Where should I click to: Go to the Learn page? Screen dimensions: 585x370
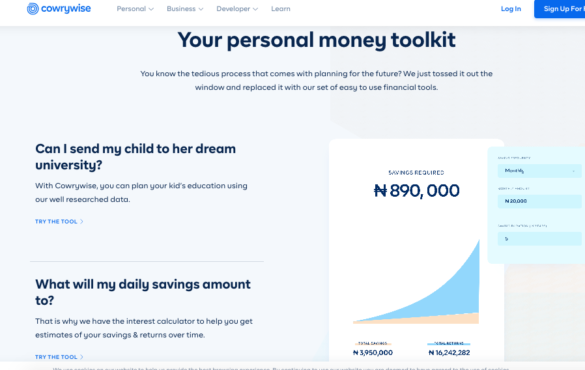[x=281, y=9]
